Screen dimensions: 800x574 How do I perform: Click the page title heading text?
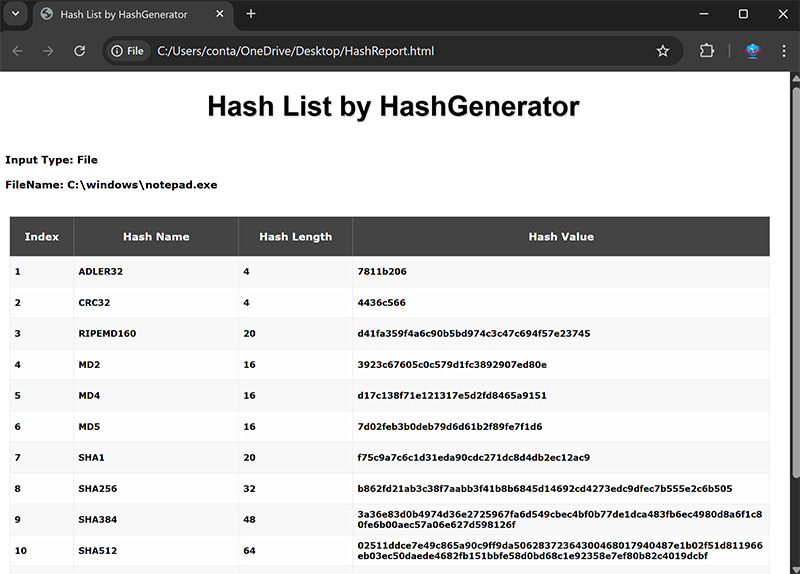(393, 106)
